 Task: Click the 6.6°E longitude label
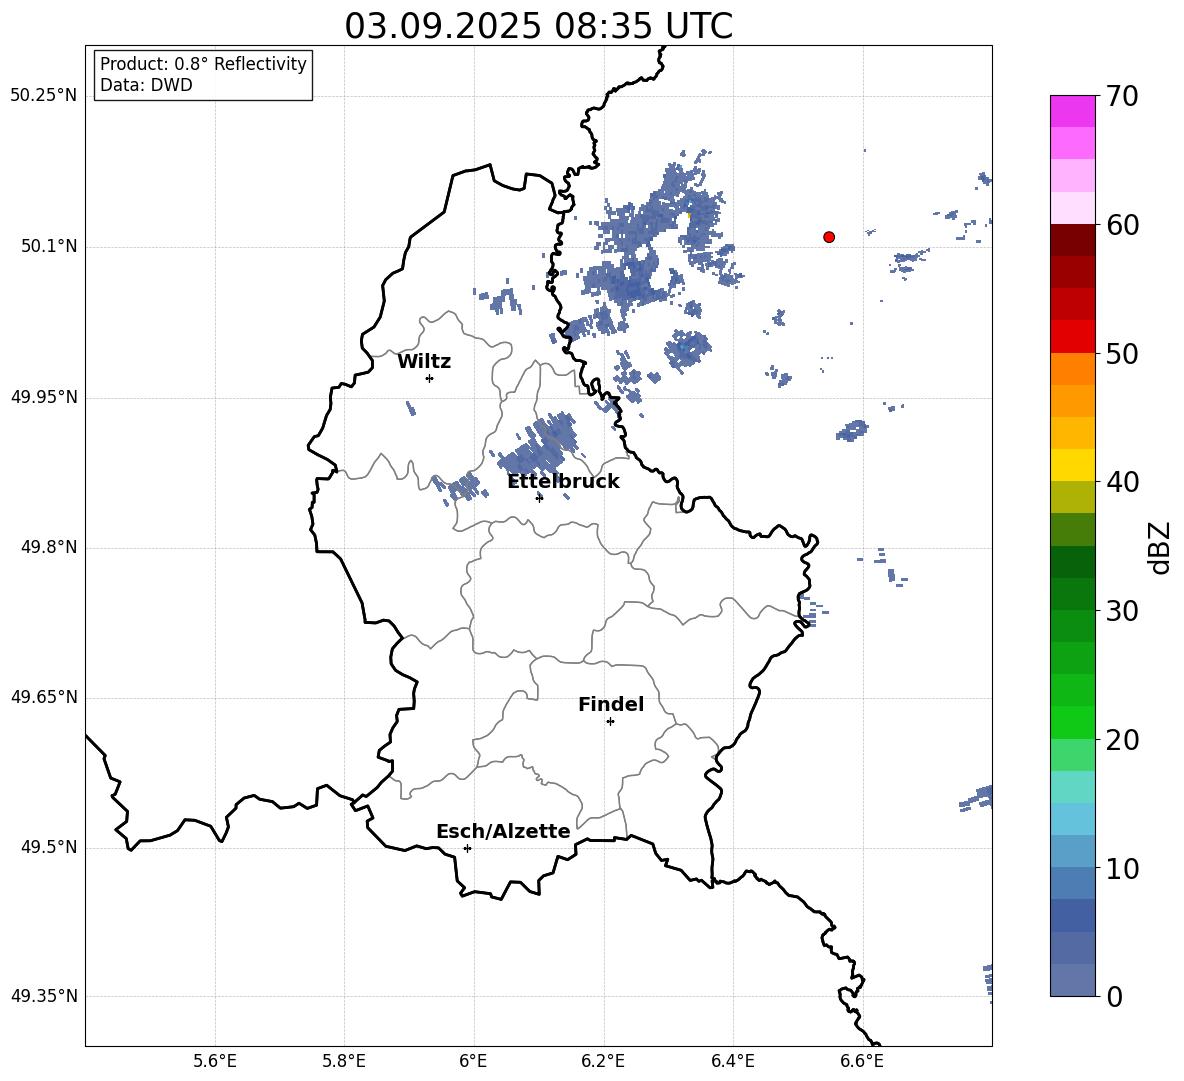(862, 1061)
